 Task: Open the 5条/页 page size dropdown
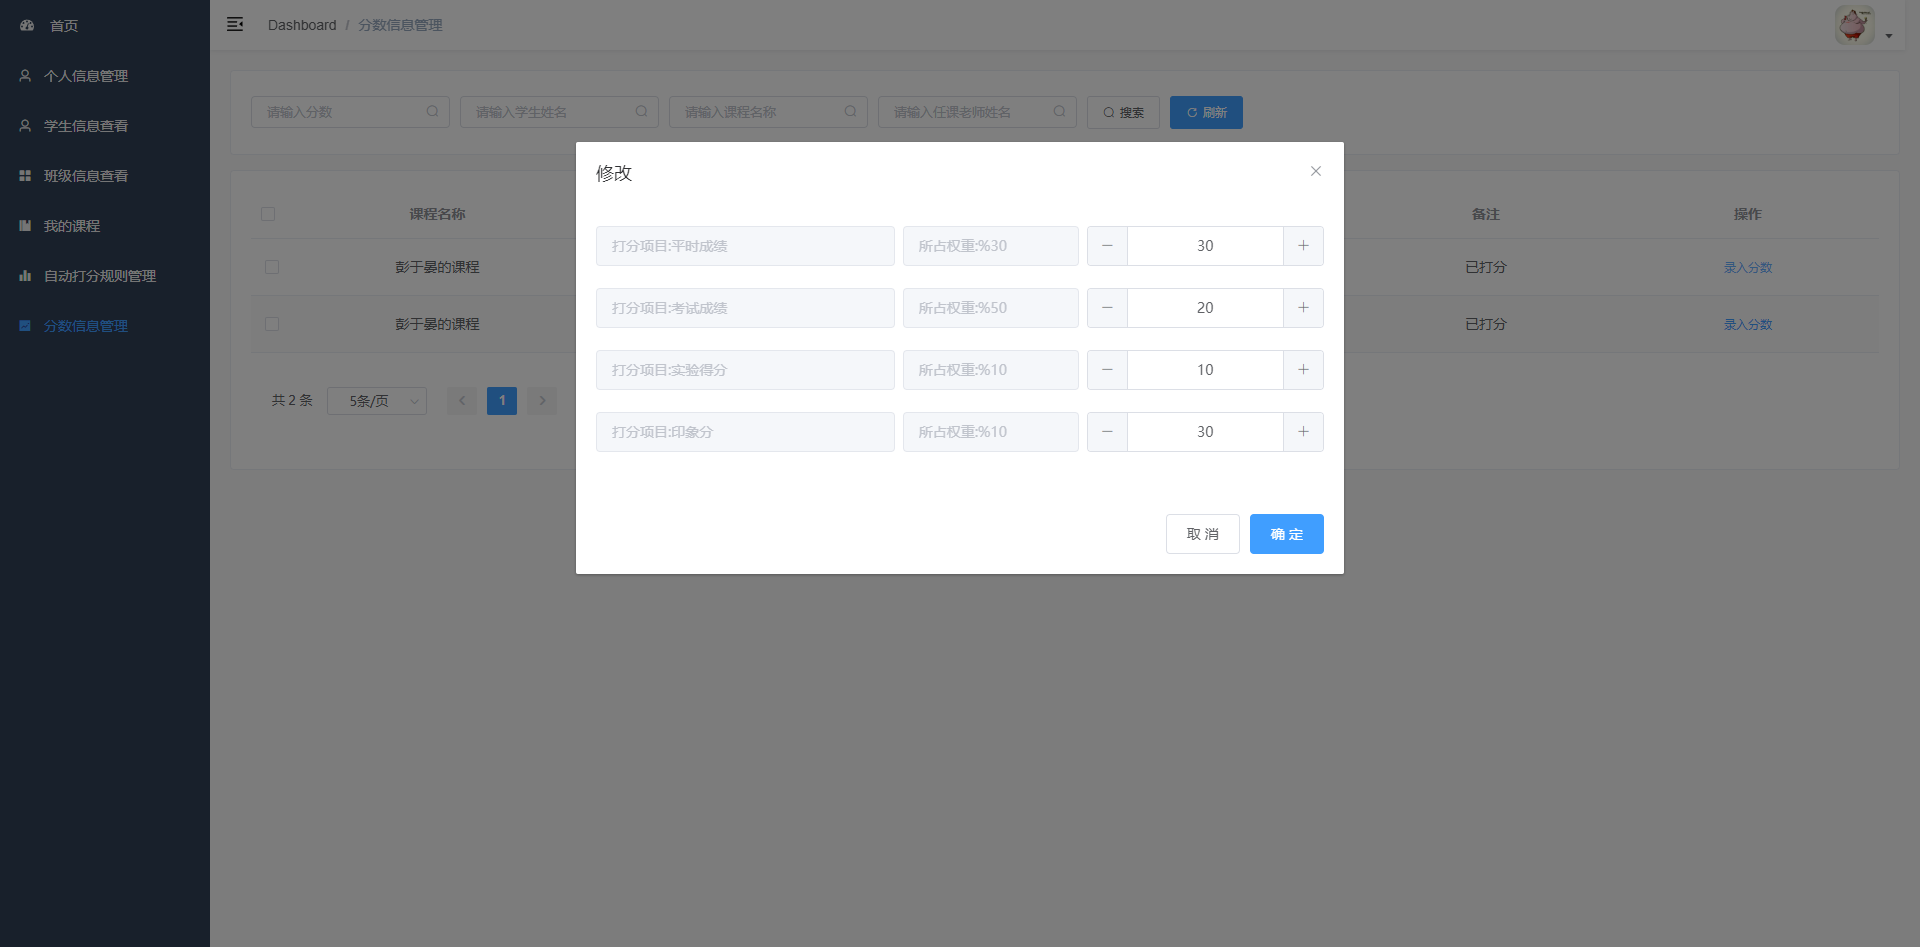(x=377, y=401)
